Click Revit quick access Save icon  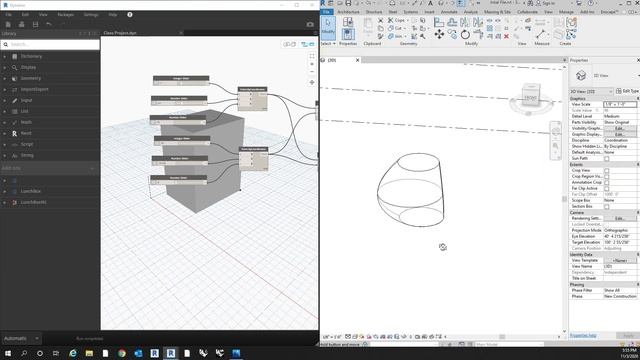point(348,3)
